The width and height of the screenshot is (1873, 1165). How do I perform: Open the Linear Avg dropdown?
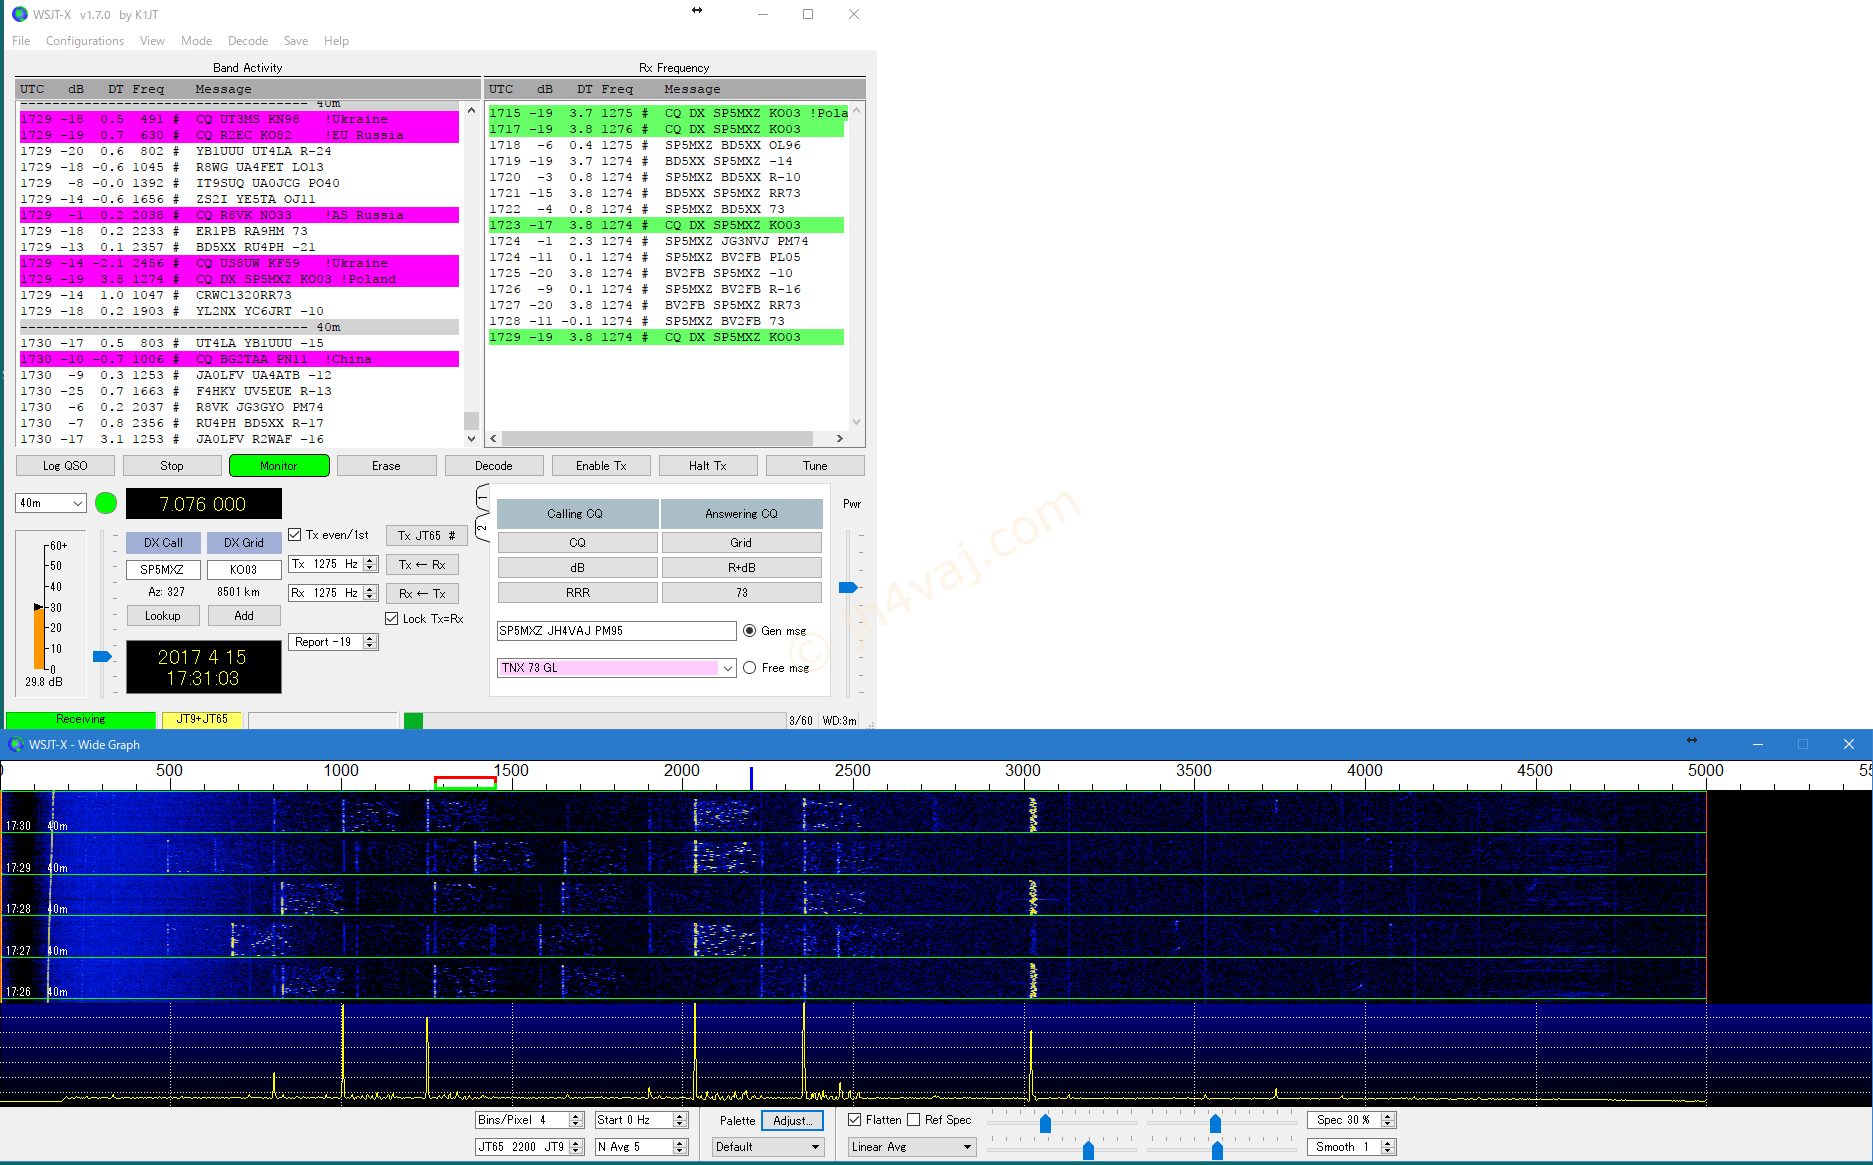coord(911,1147)
